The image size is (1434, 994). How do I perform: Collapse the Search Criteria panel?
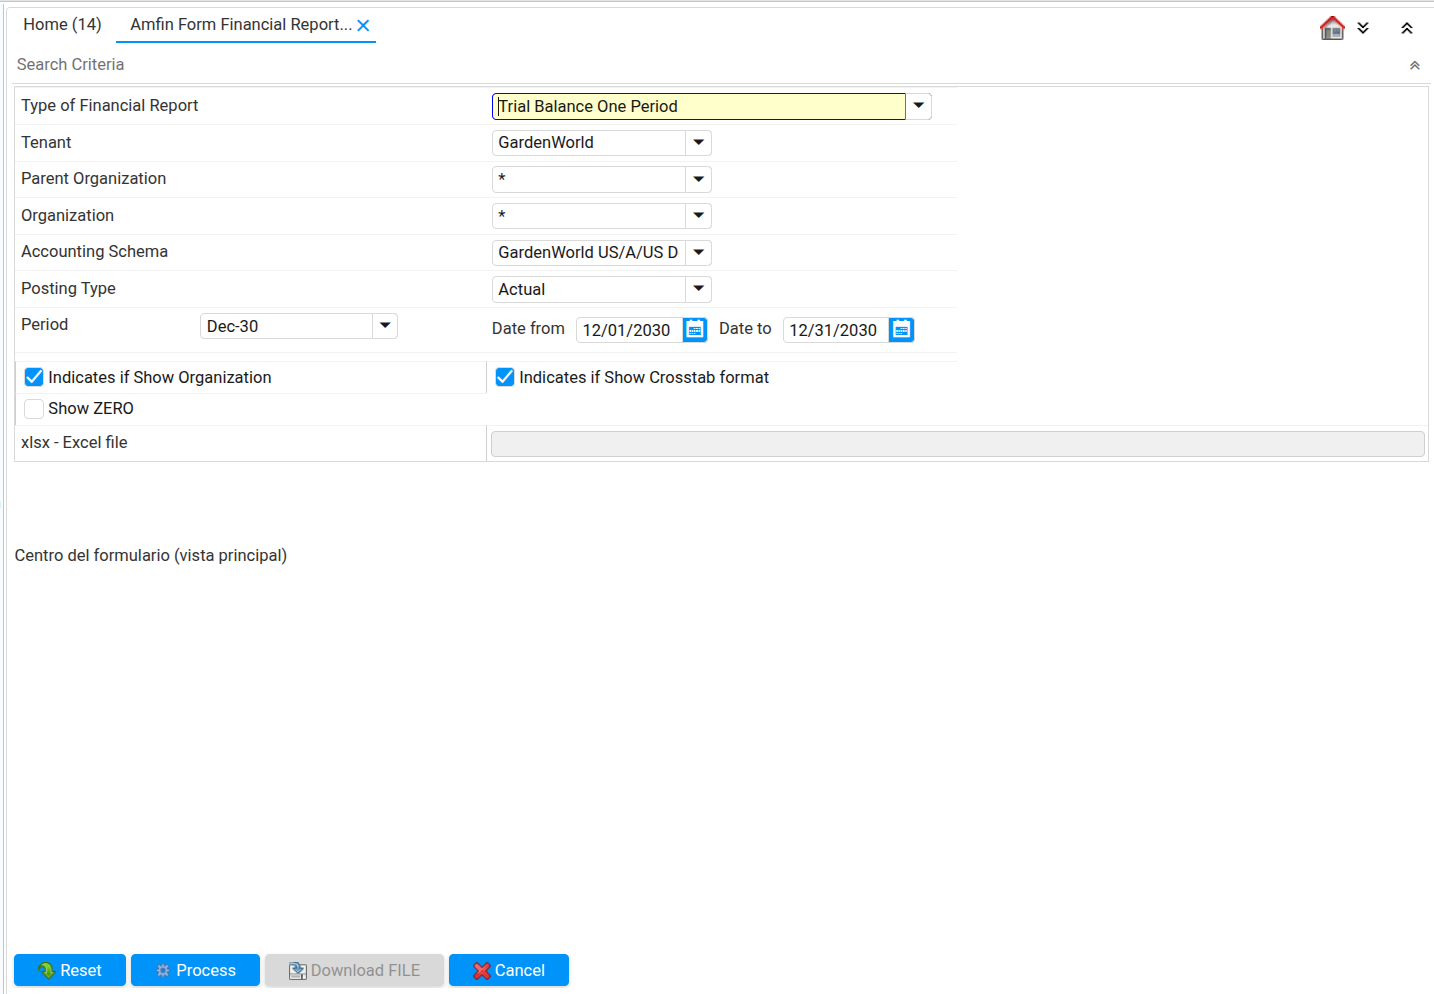[1414, 65]
